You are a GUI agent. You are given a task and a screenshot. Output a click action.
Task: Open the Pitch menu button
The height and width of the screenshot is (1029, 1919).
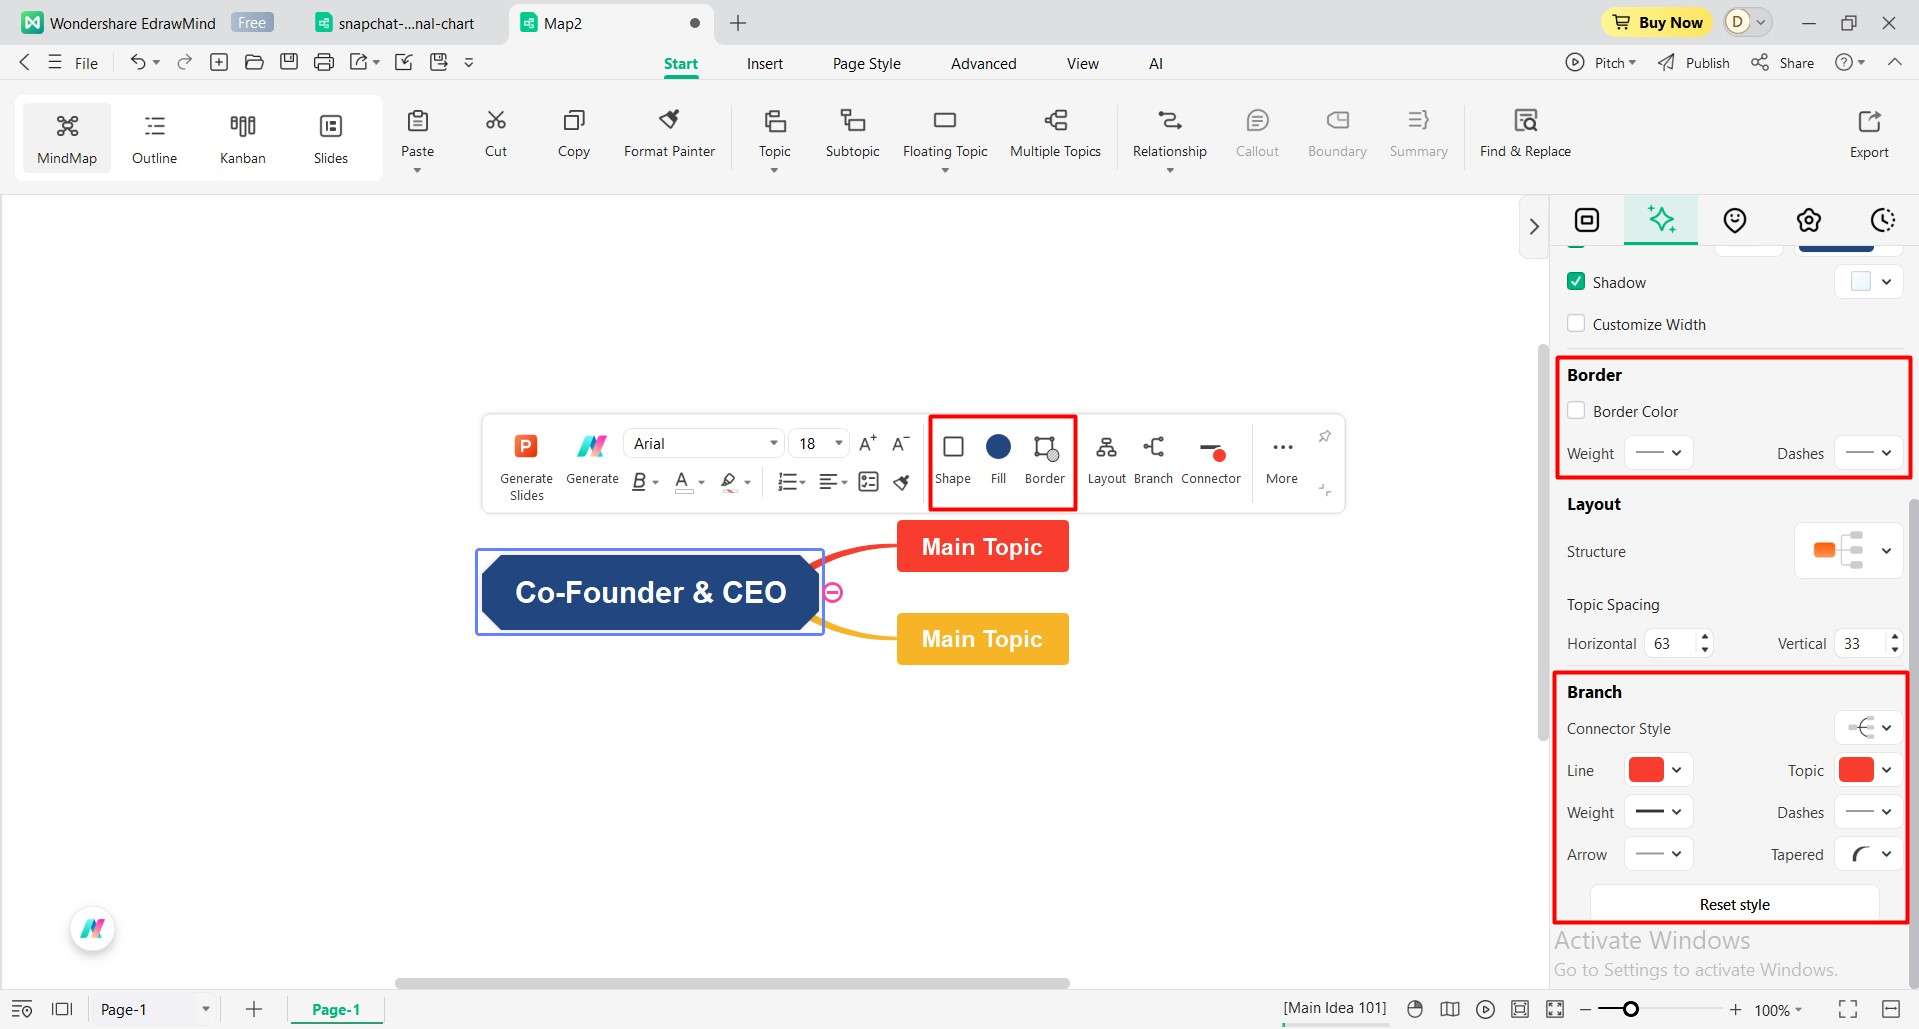coord(1601,62)
